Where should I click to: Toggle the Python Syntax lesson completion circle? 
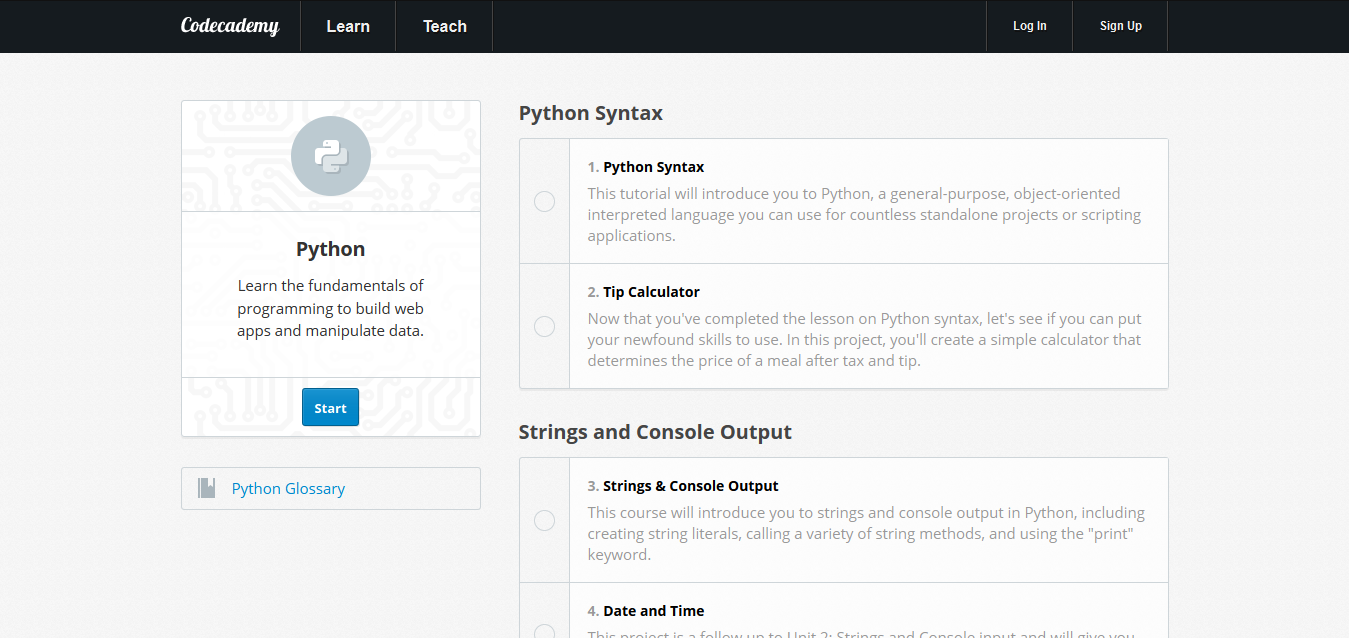(544, 202)
